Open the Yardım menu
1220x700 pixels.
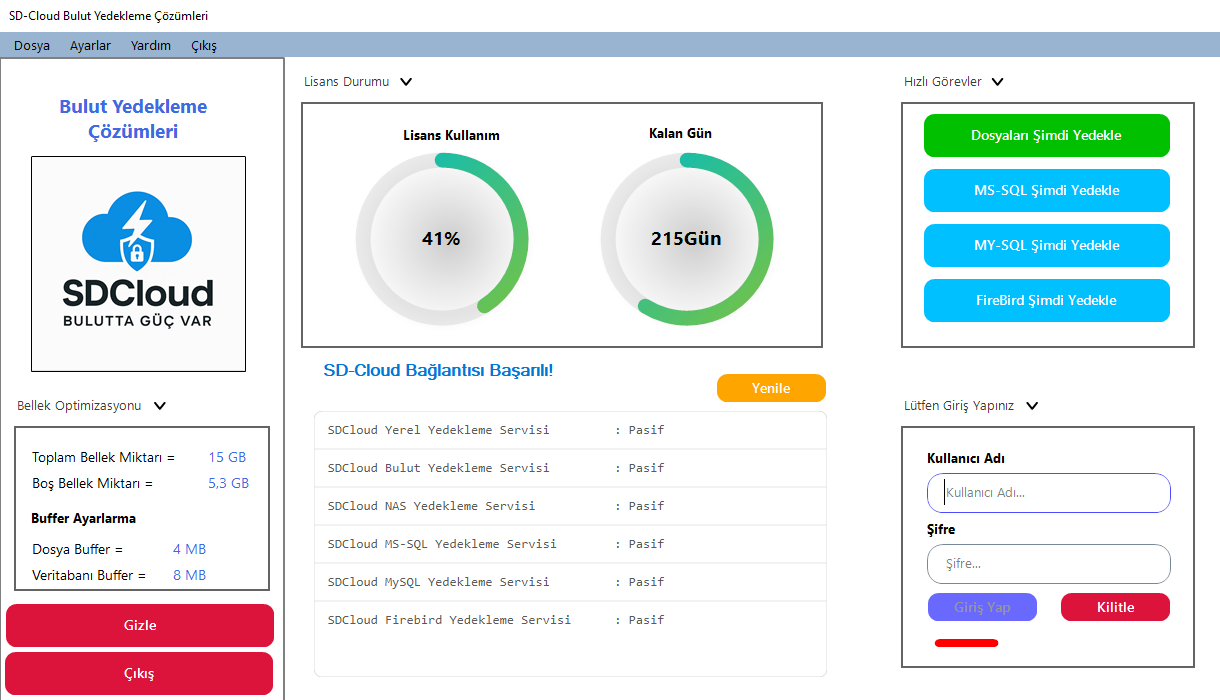[x=151, y=46]
